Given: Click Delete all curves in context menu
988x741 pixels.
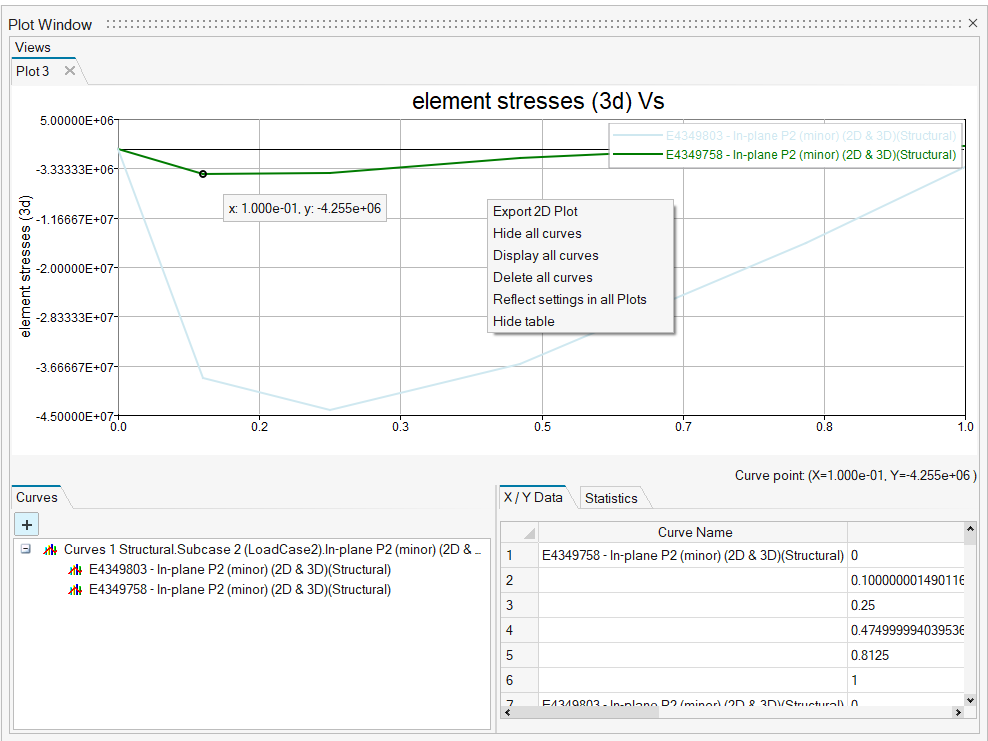Looking at the screenshot, I should (x=542, y=277).
